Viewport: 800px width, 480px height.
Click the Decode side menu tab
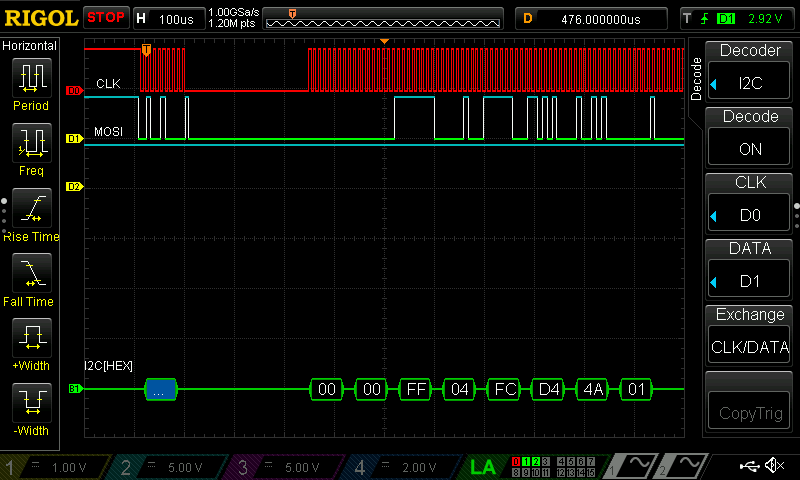(696, 79)
